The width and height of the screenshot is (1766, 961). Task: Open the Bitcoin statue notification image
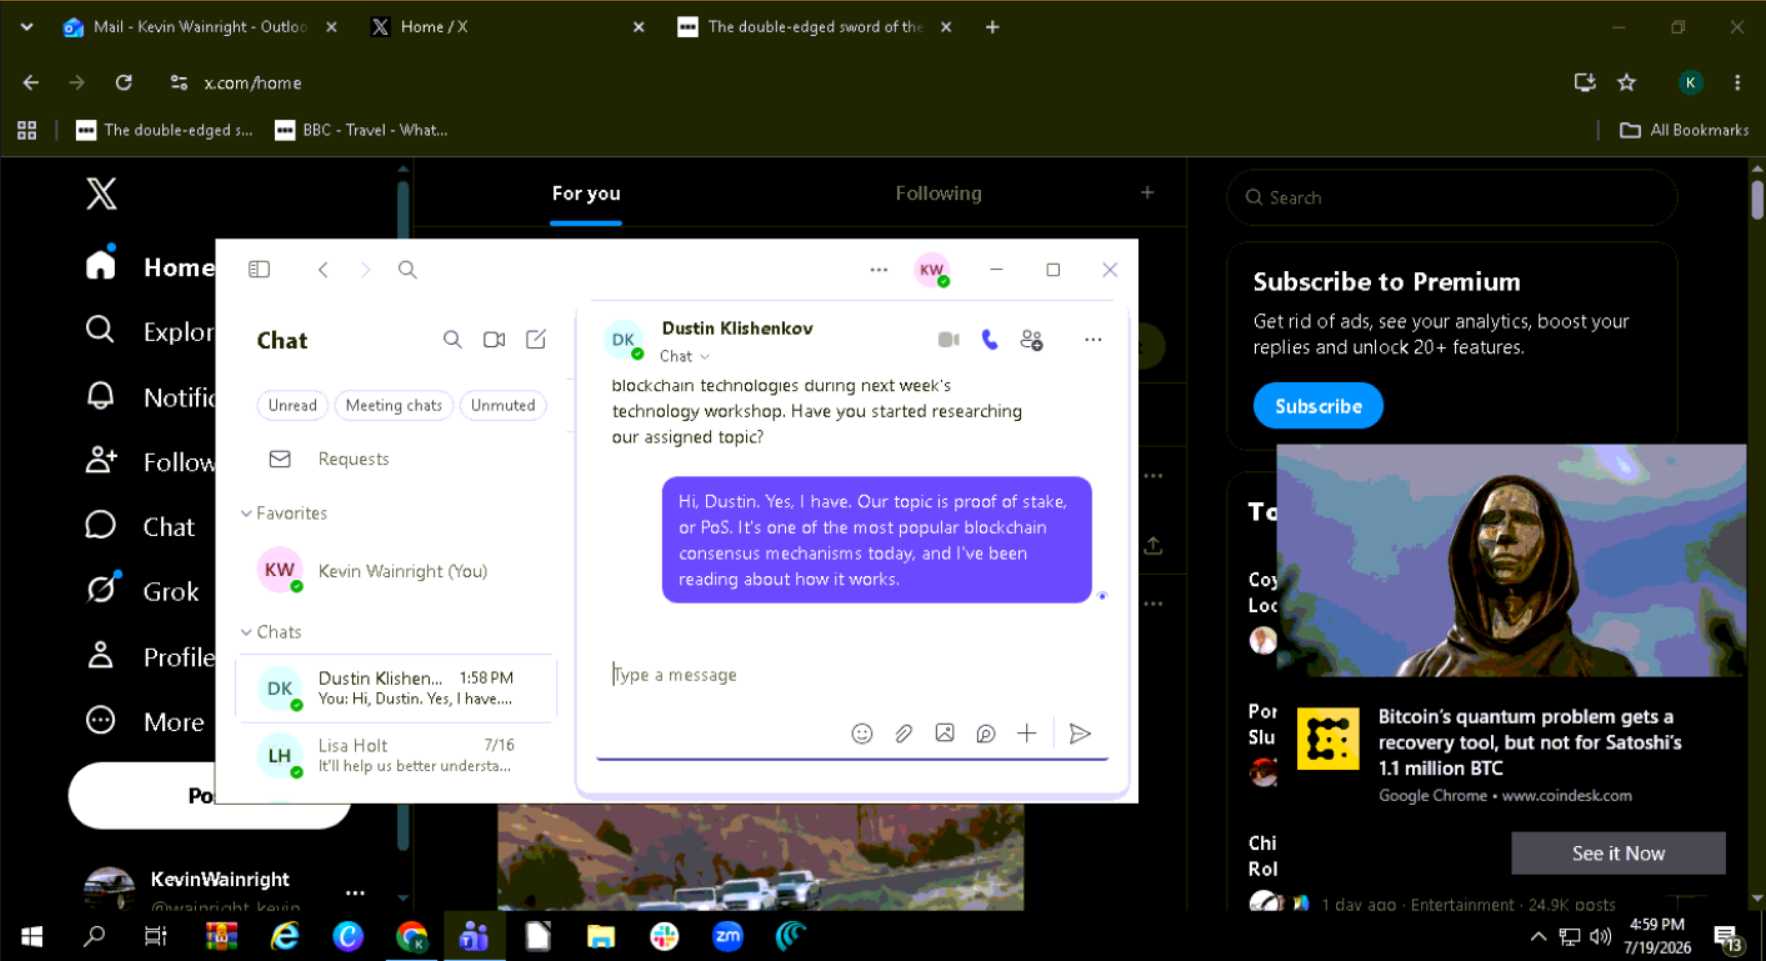(1511, 561)
